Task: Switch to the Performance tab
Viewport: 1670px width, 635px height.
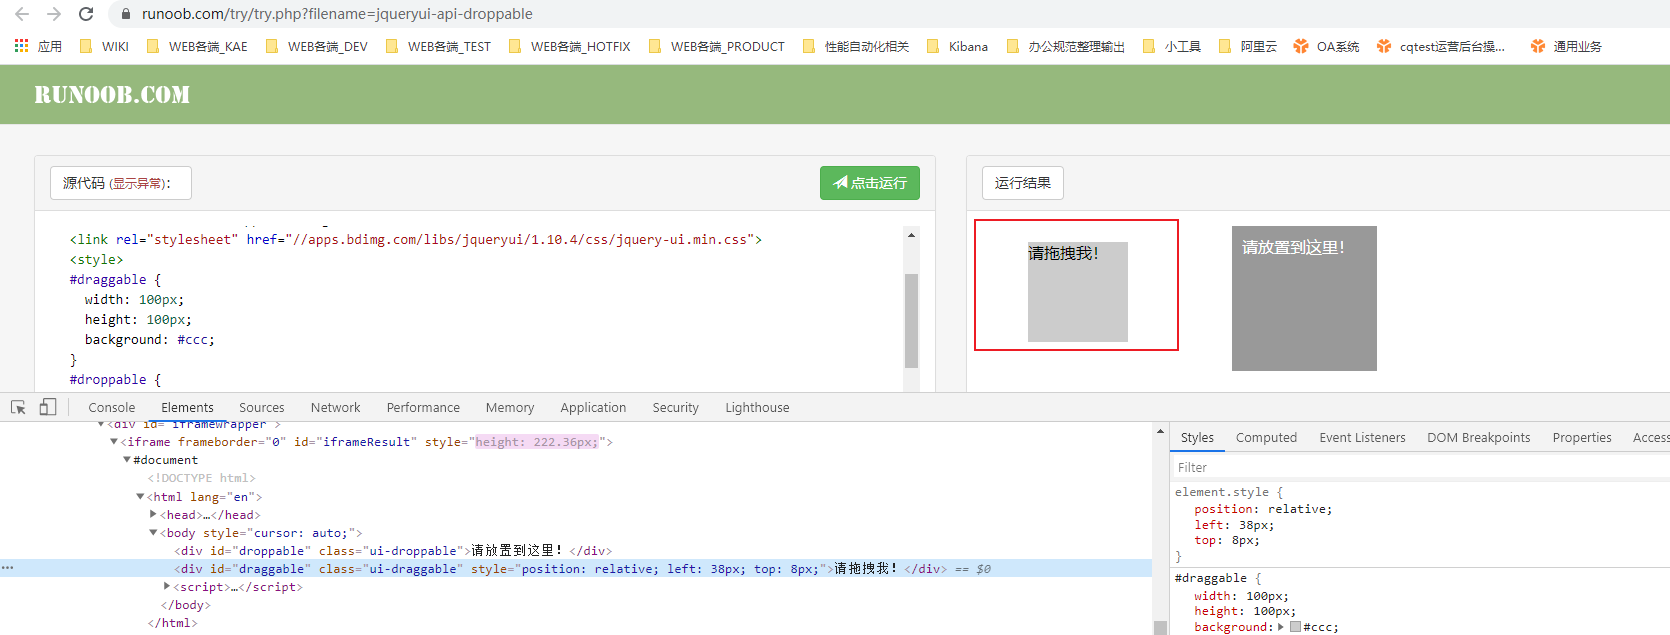Action: point(423,407)
